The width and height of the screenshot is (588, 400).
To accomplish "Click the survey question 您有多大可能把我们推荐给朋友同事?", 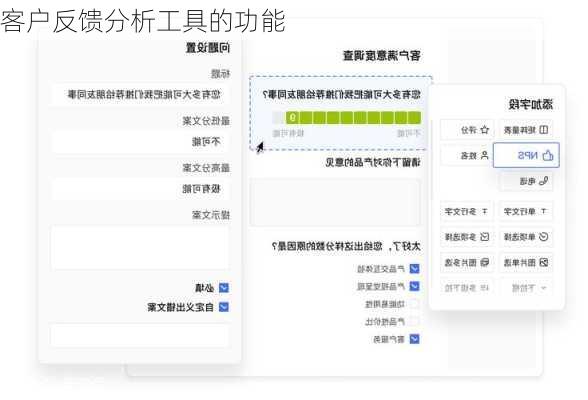I will click(341, 95).
